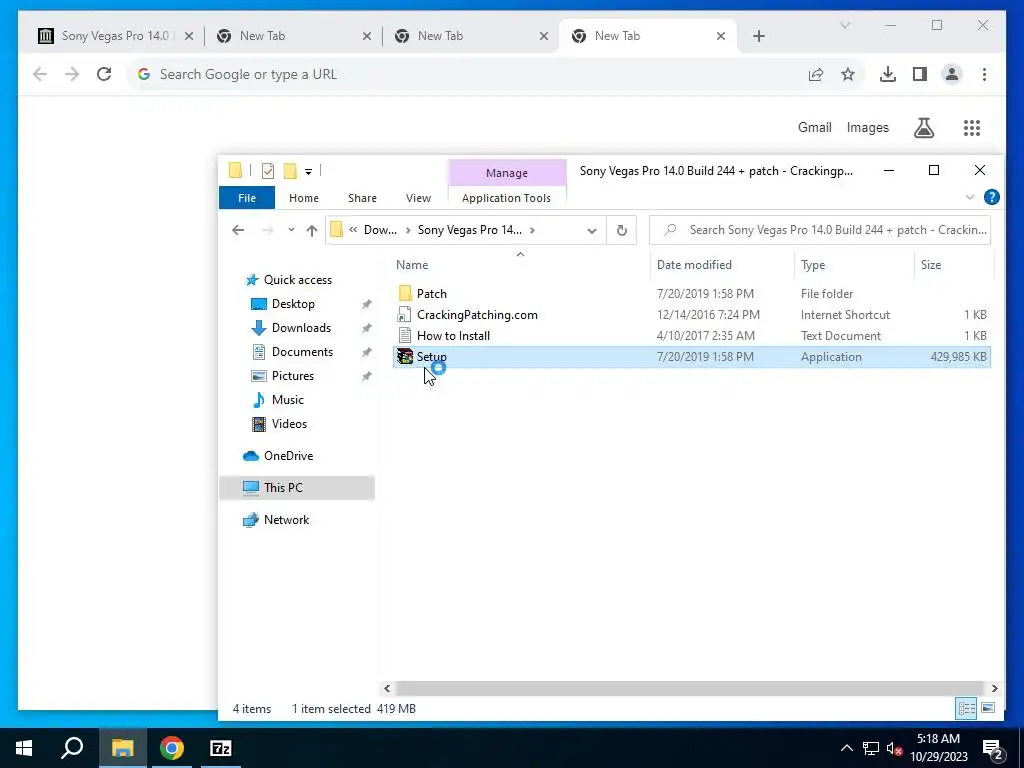Select Documents in navigation pane

click(302, 352)
